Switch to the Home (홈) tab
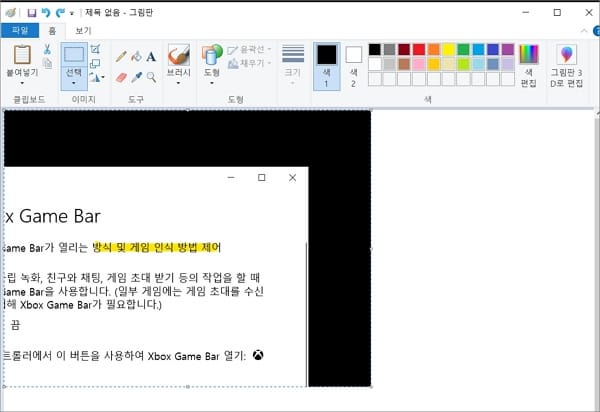600x412 pixels. (52, 31)
